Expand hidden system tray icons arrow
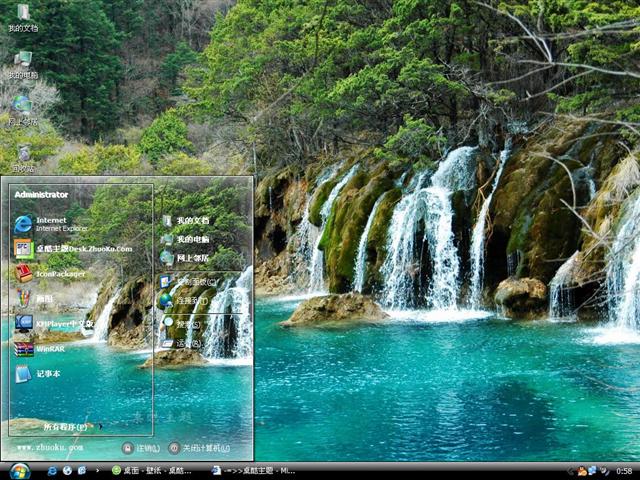Screen dimensions: 640x480 click(571, 471)
